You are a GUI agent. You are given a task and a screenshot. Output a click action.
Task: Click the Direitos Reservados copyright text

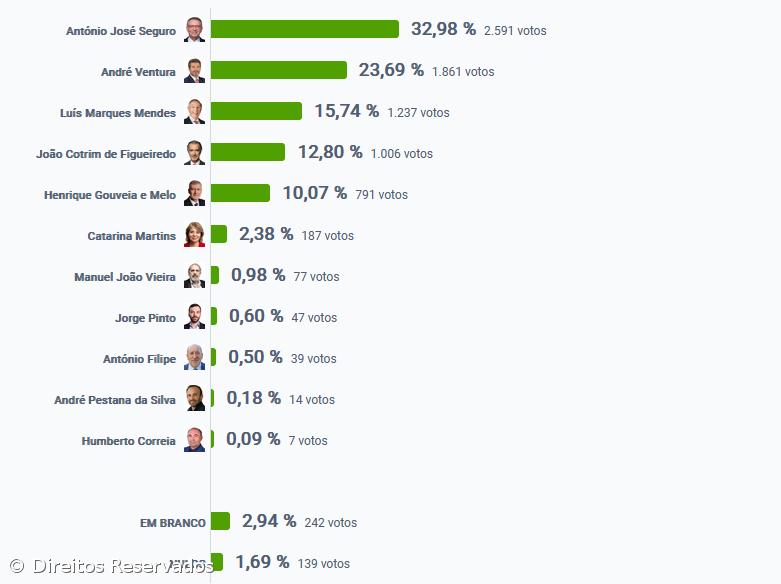tap(112, 566)
